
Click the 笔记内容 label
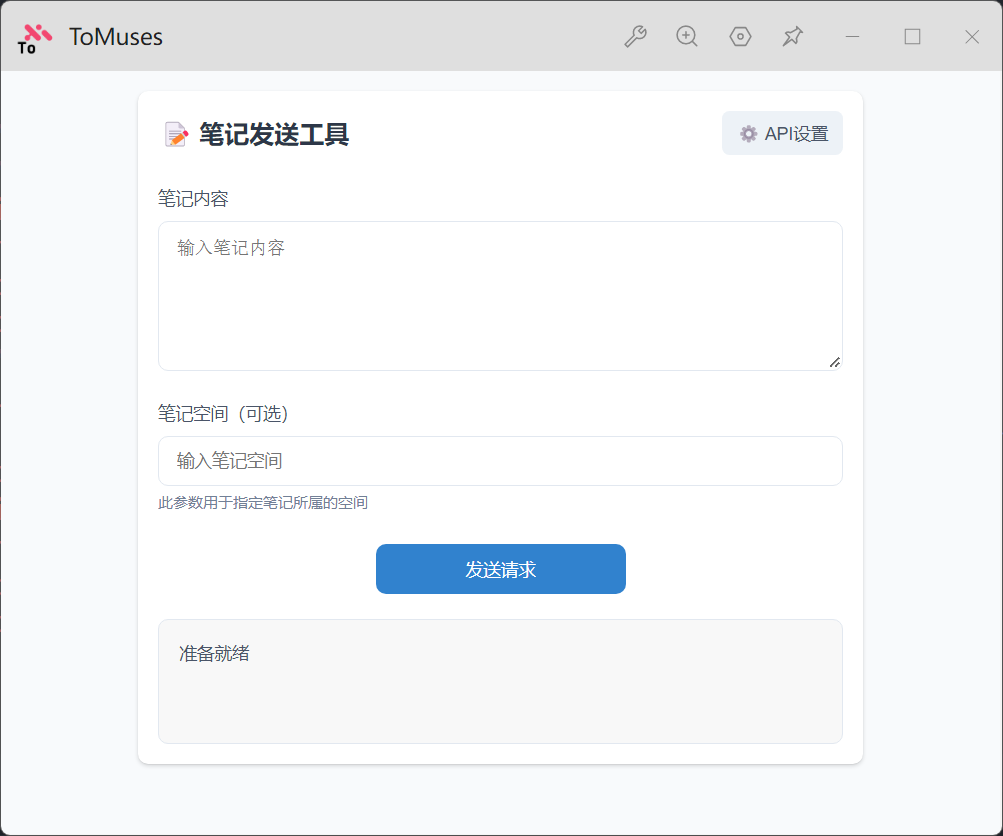(193, 198)
